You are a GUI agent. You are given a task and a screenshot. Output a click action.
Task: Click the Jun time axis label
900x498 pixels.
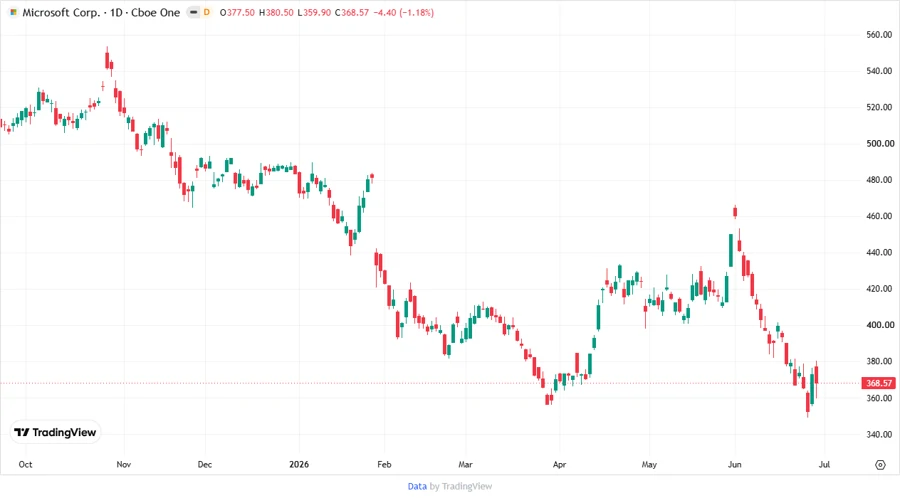coord(735,464)
